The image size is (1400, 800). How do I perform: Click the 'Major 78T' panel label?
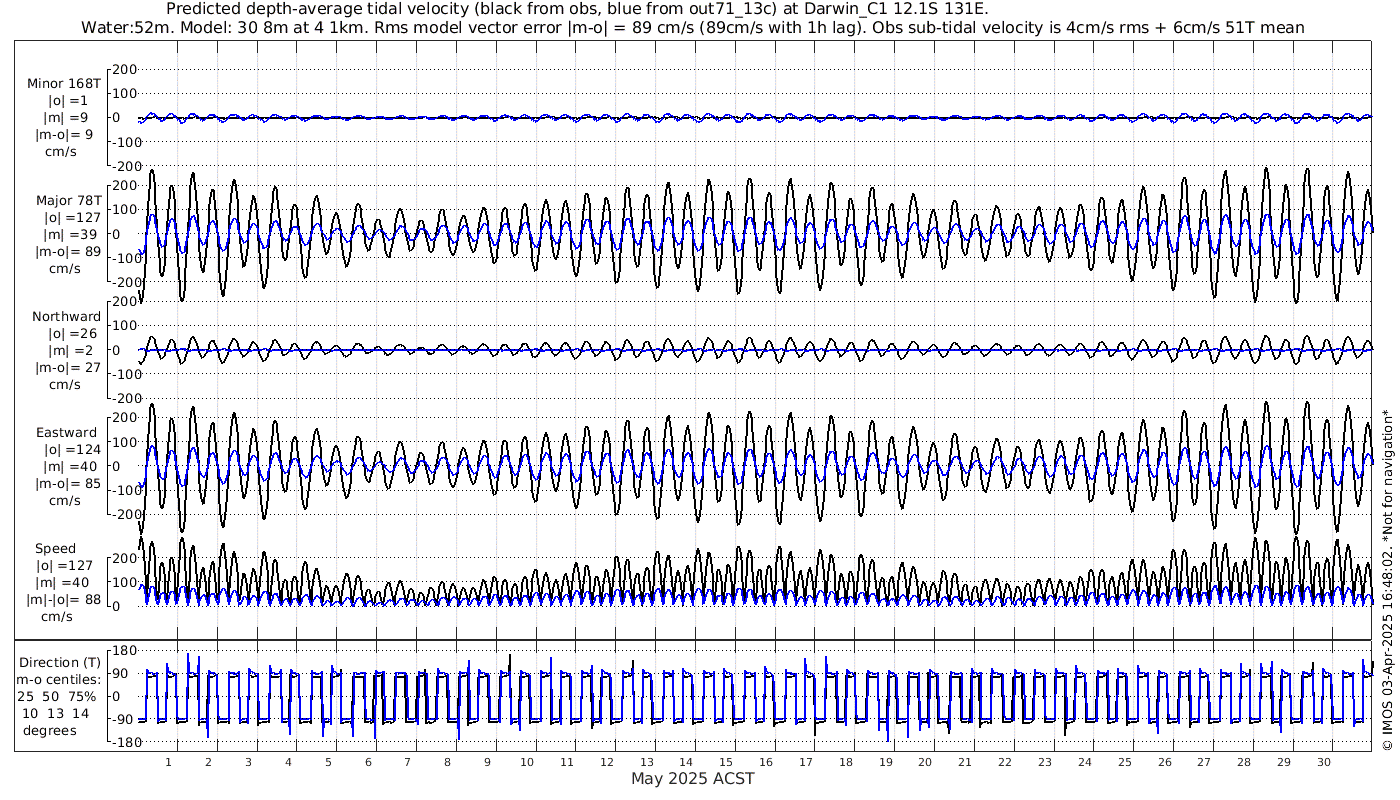click(64, 200)
